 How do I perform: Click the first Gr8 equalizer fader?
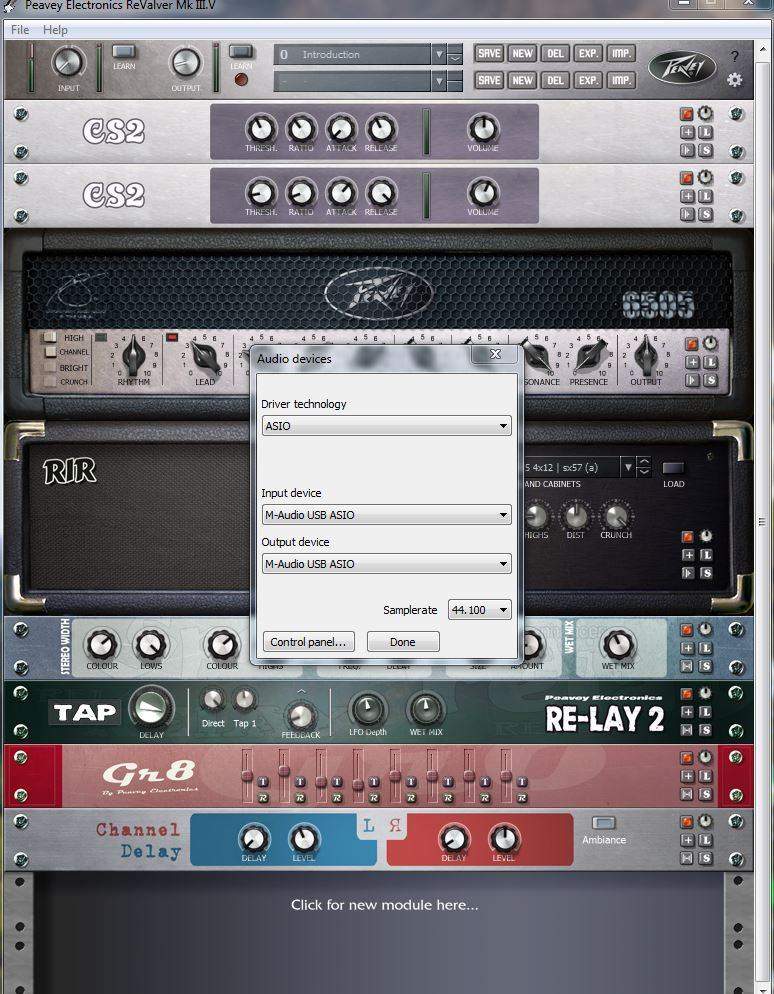coord(247,776)
